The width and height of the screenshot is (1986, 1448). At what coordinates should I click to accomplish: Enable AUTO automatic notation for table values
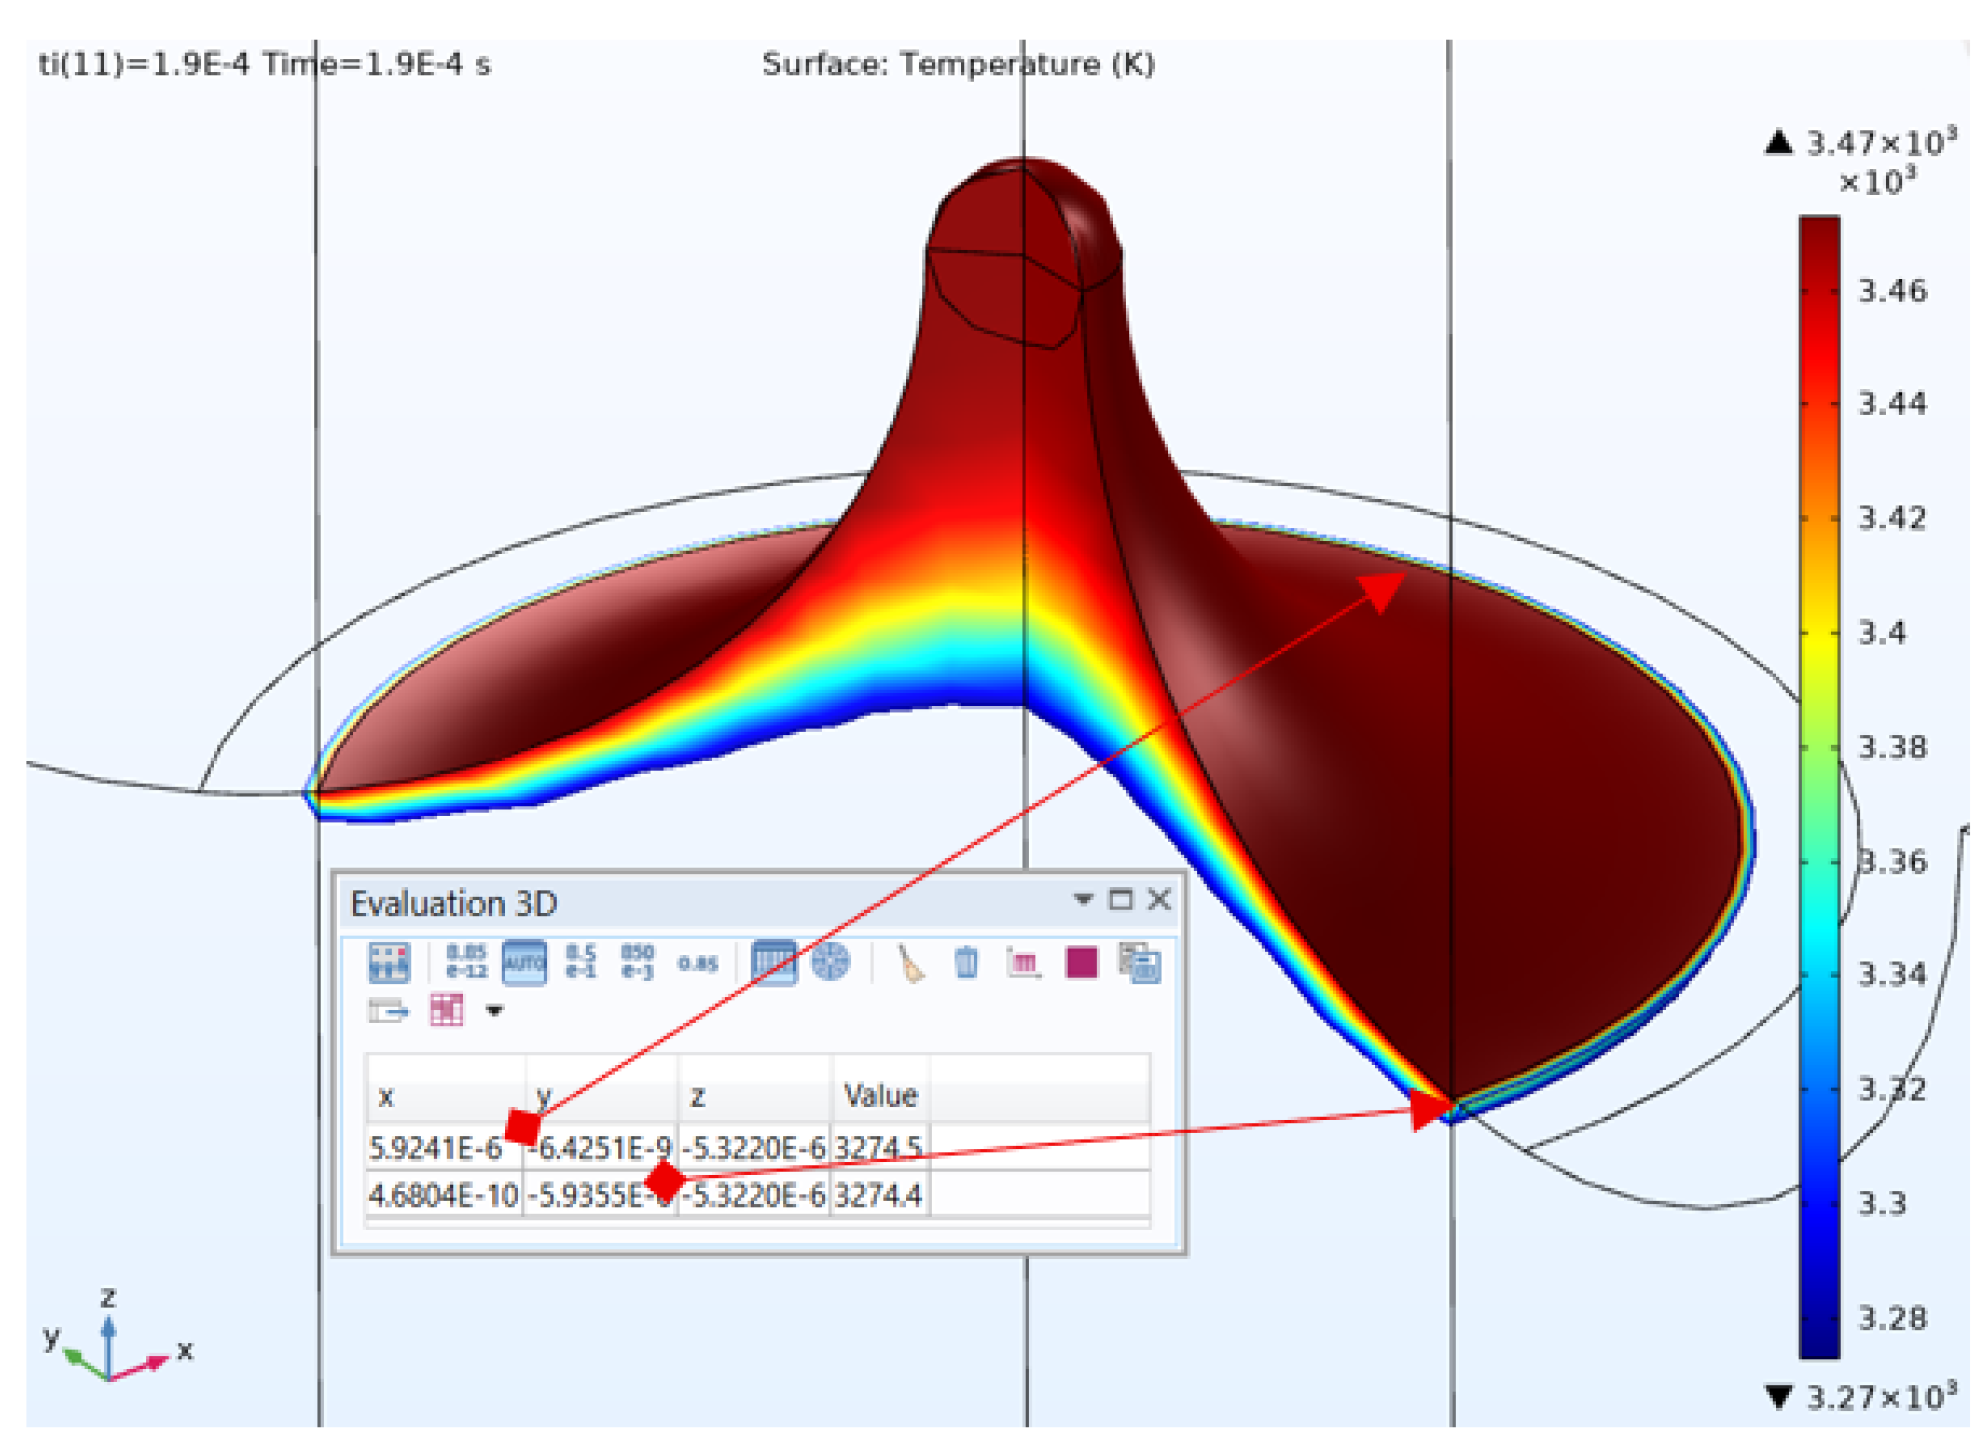pyautogui.click(x=524, y=960)
